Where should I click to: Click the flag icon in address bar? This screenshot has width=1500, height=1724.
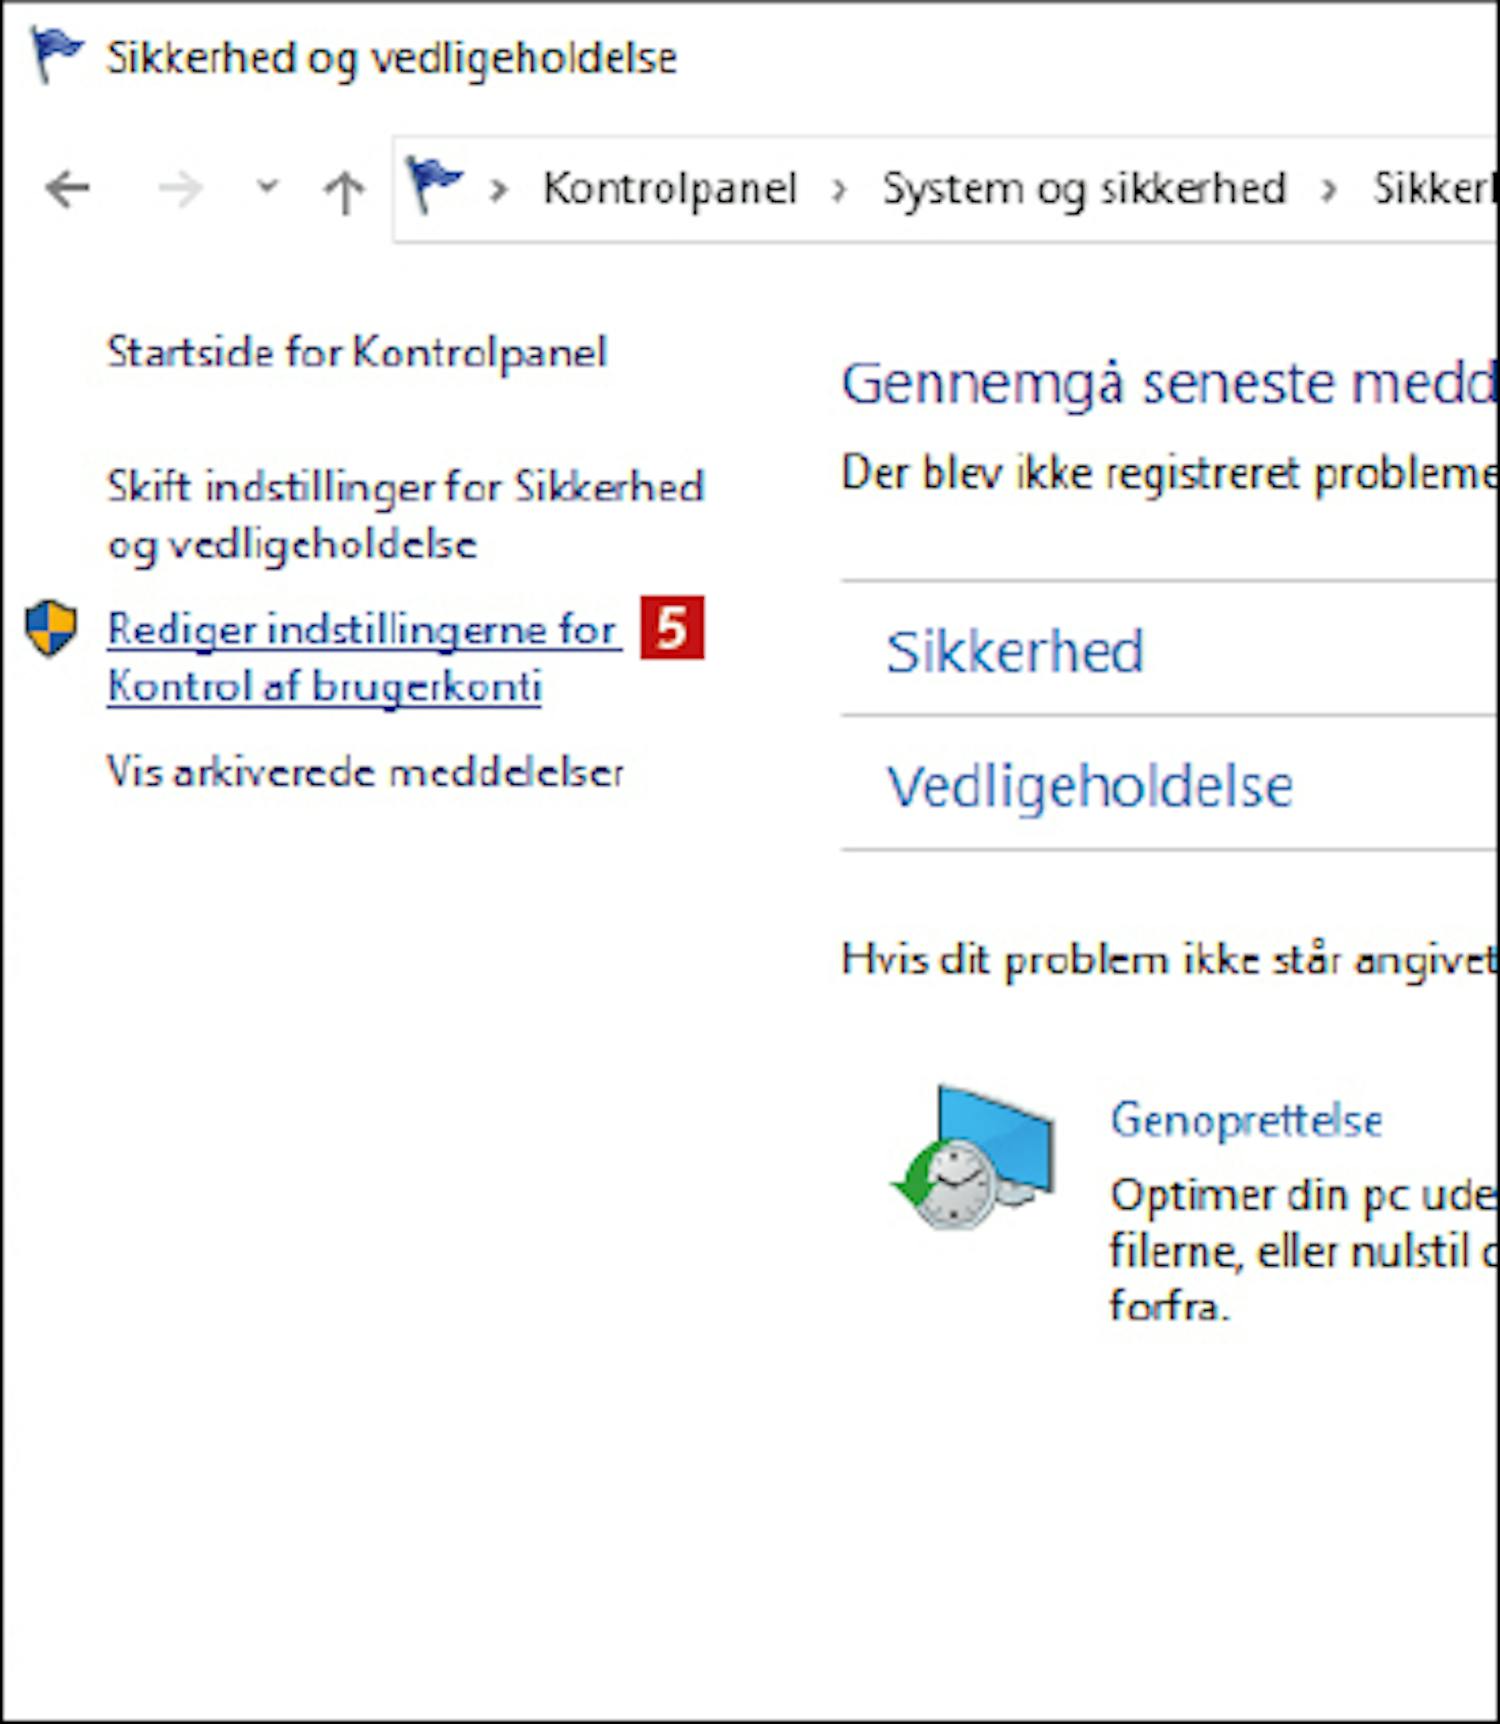coord(433,187)
